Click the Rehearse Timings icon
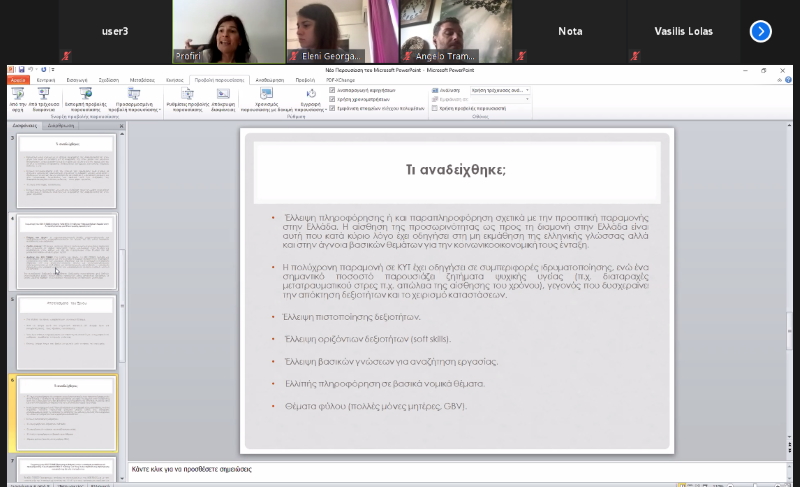 tap(267, 97)
